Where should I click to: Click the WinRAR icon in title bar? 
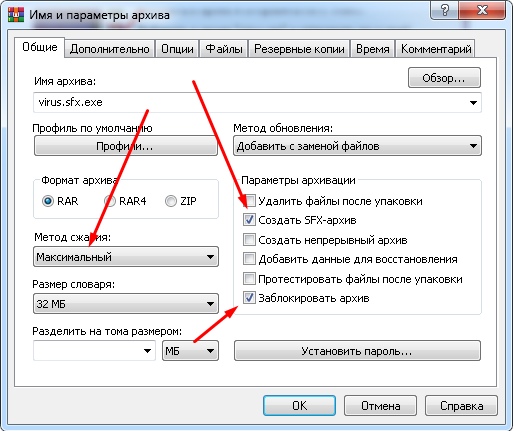(x=16, y=14)
